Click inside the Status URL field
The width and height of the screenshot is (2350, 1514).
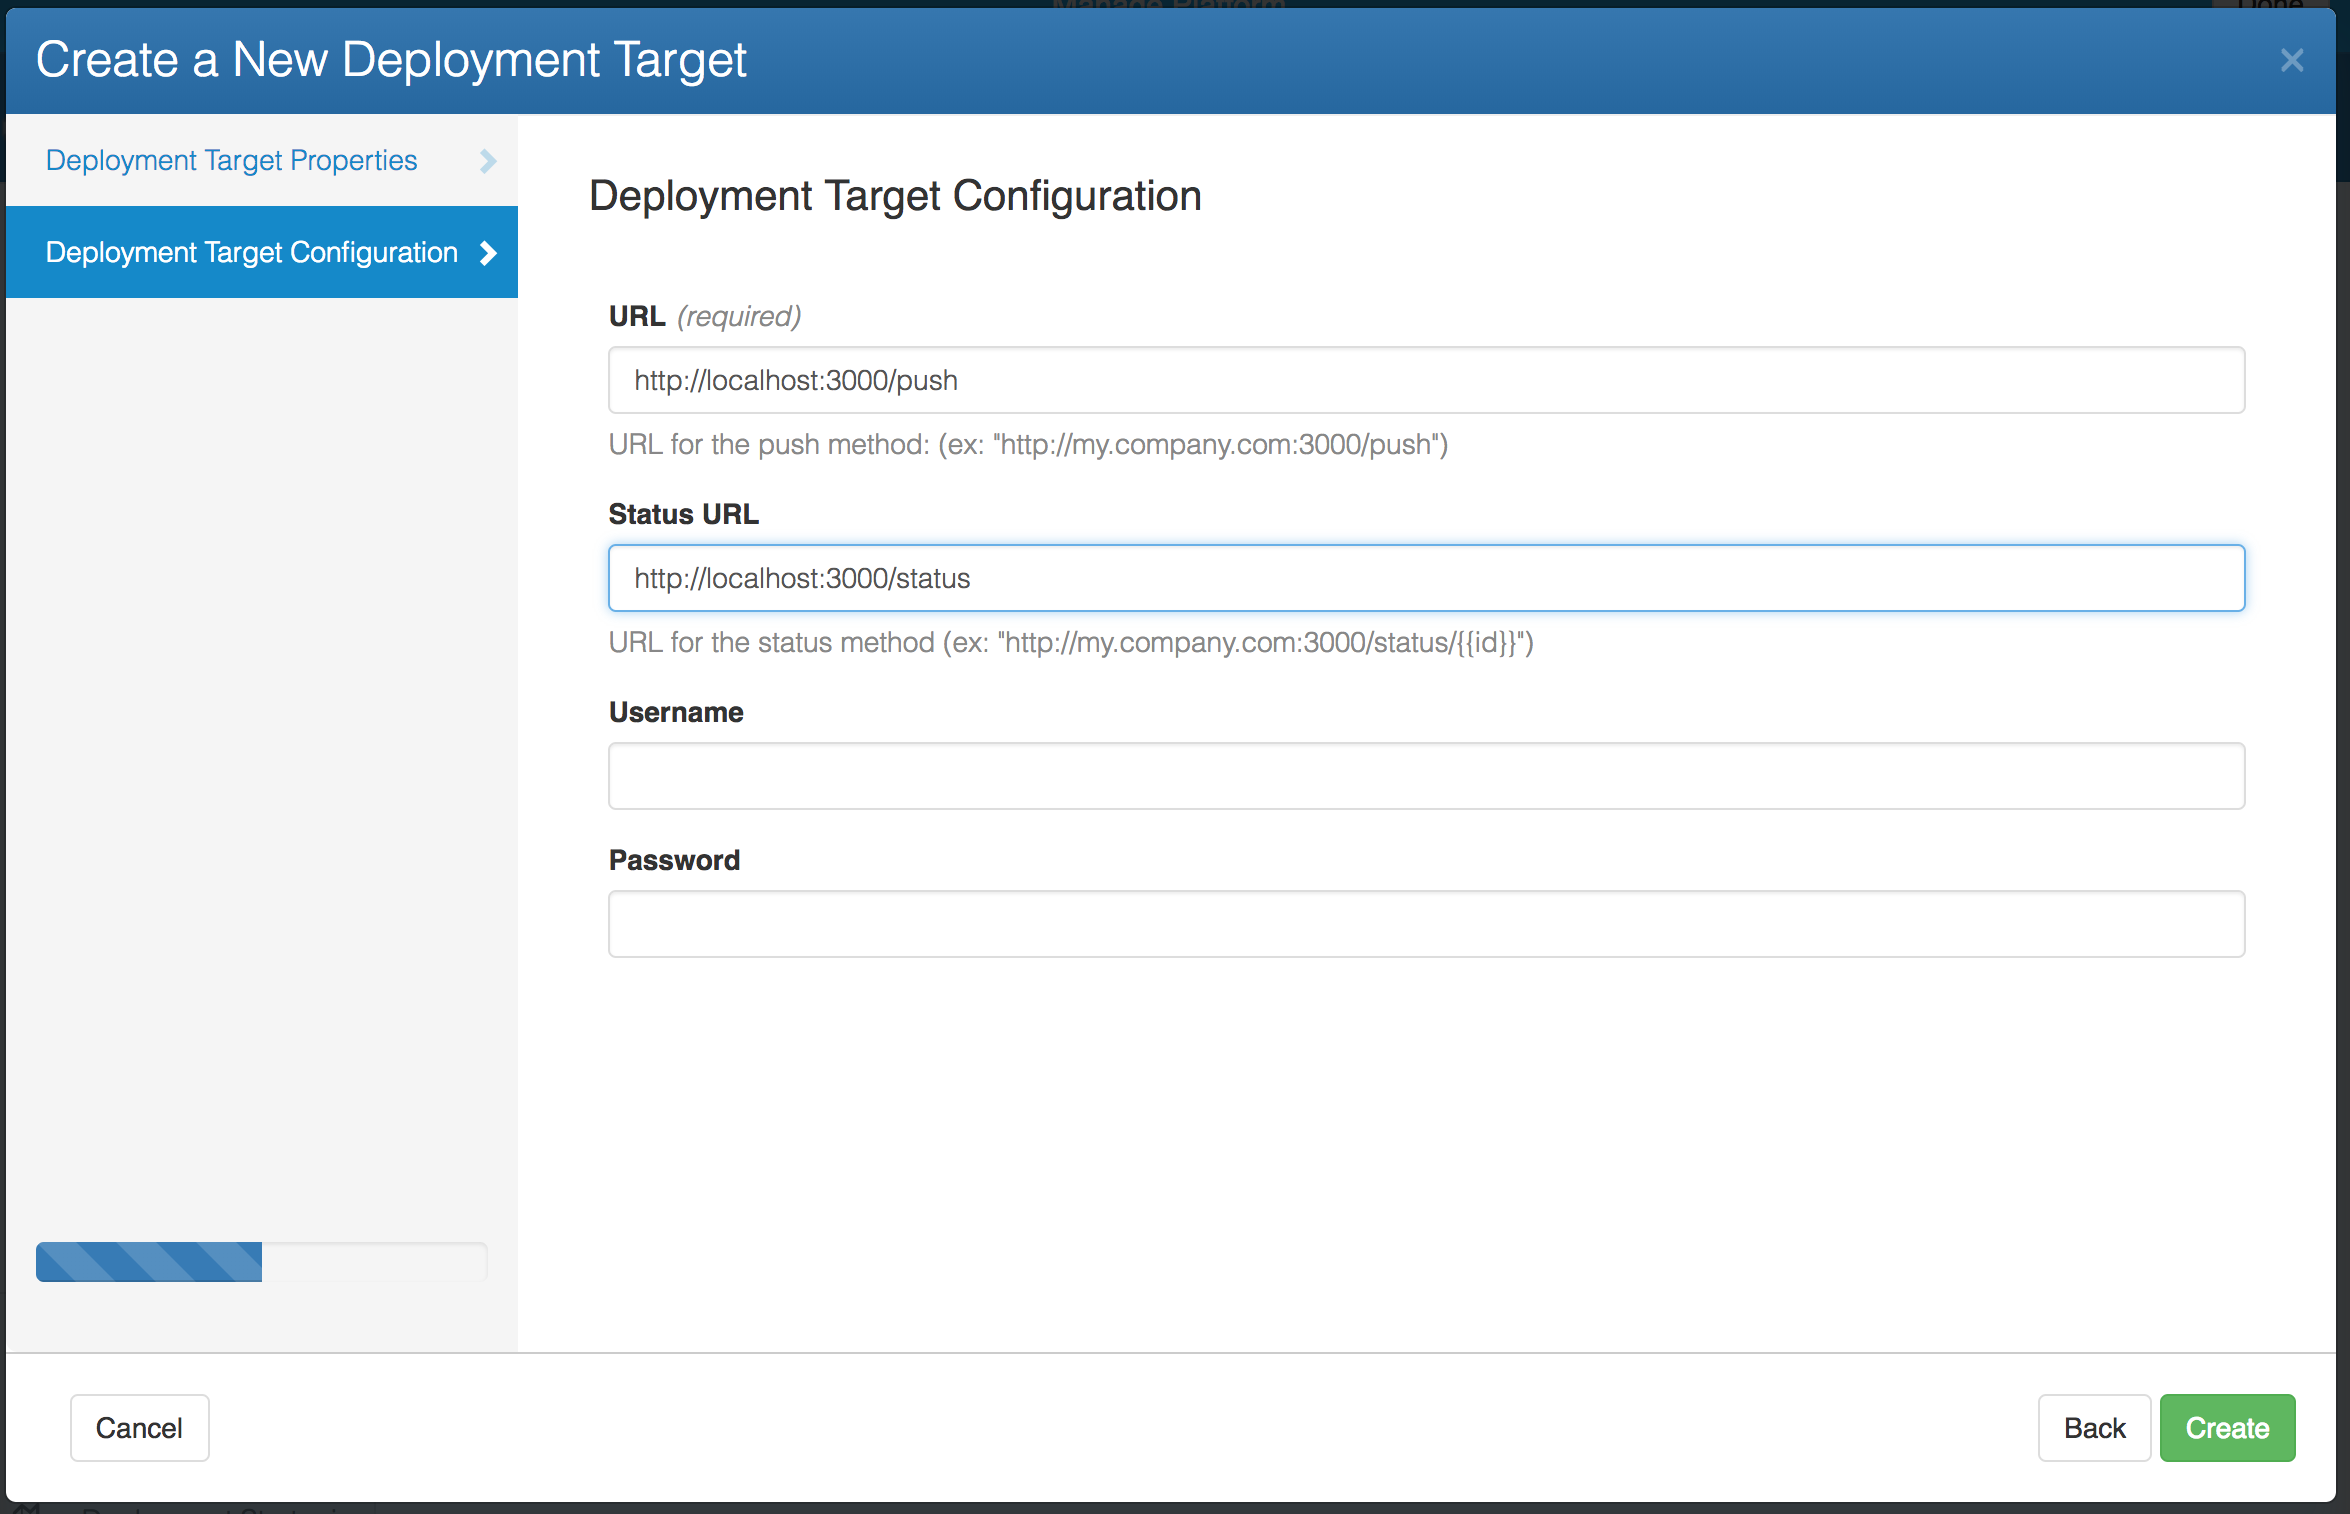(x=1426, y=578)
